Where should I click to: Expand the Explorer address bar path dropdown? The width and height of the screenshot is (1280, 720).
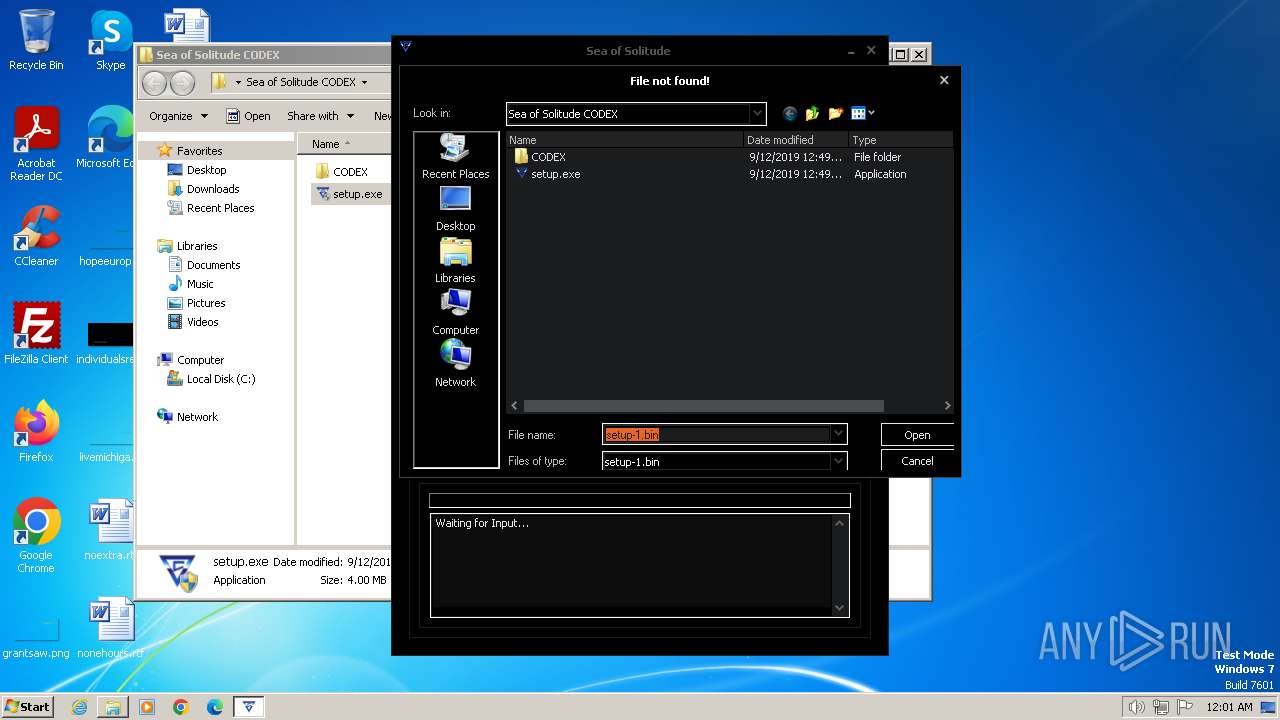click(x=364, y=82)
